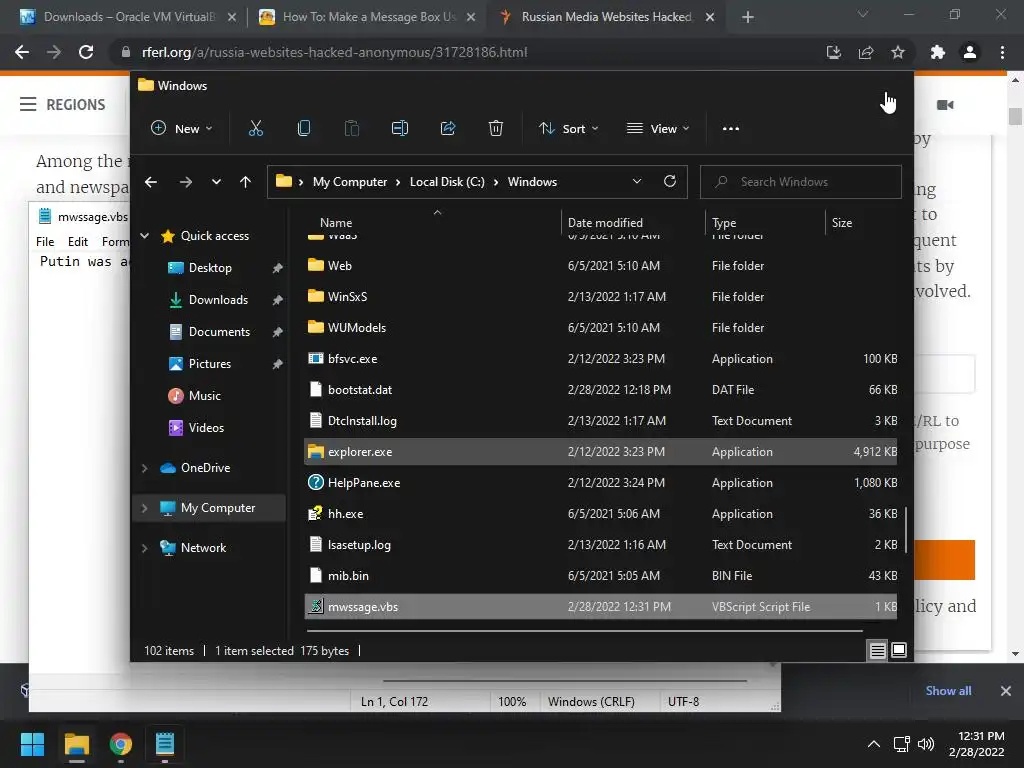The width and height of the screenshot is (1024, 768).
Task: Click the Chrome share page icon
Action: click(866, 52)
